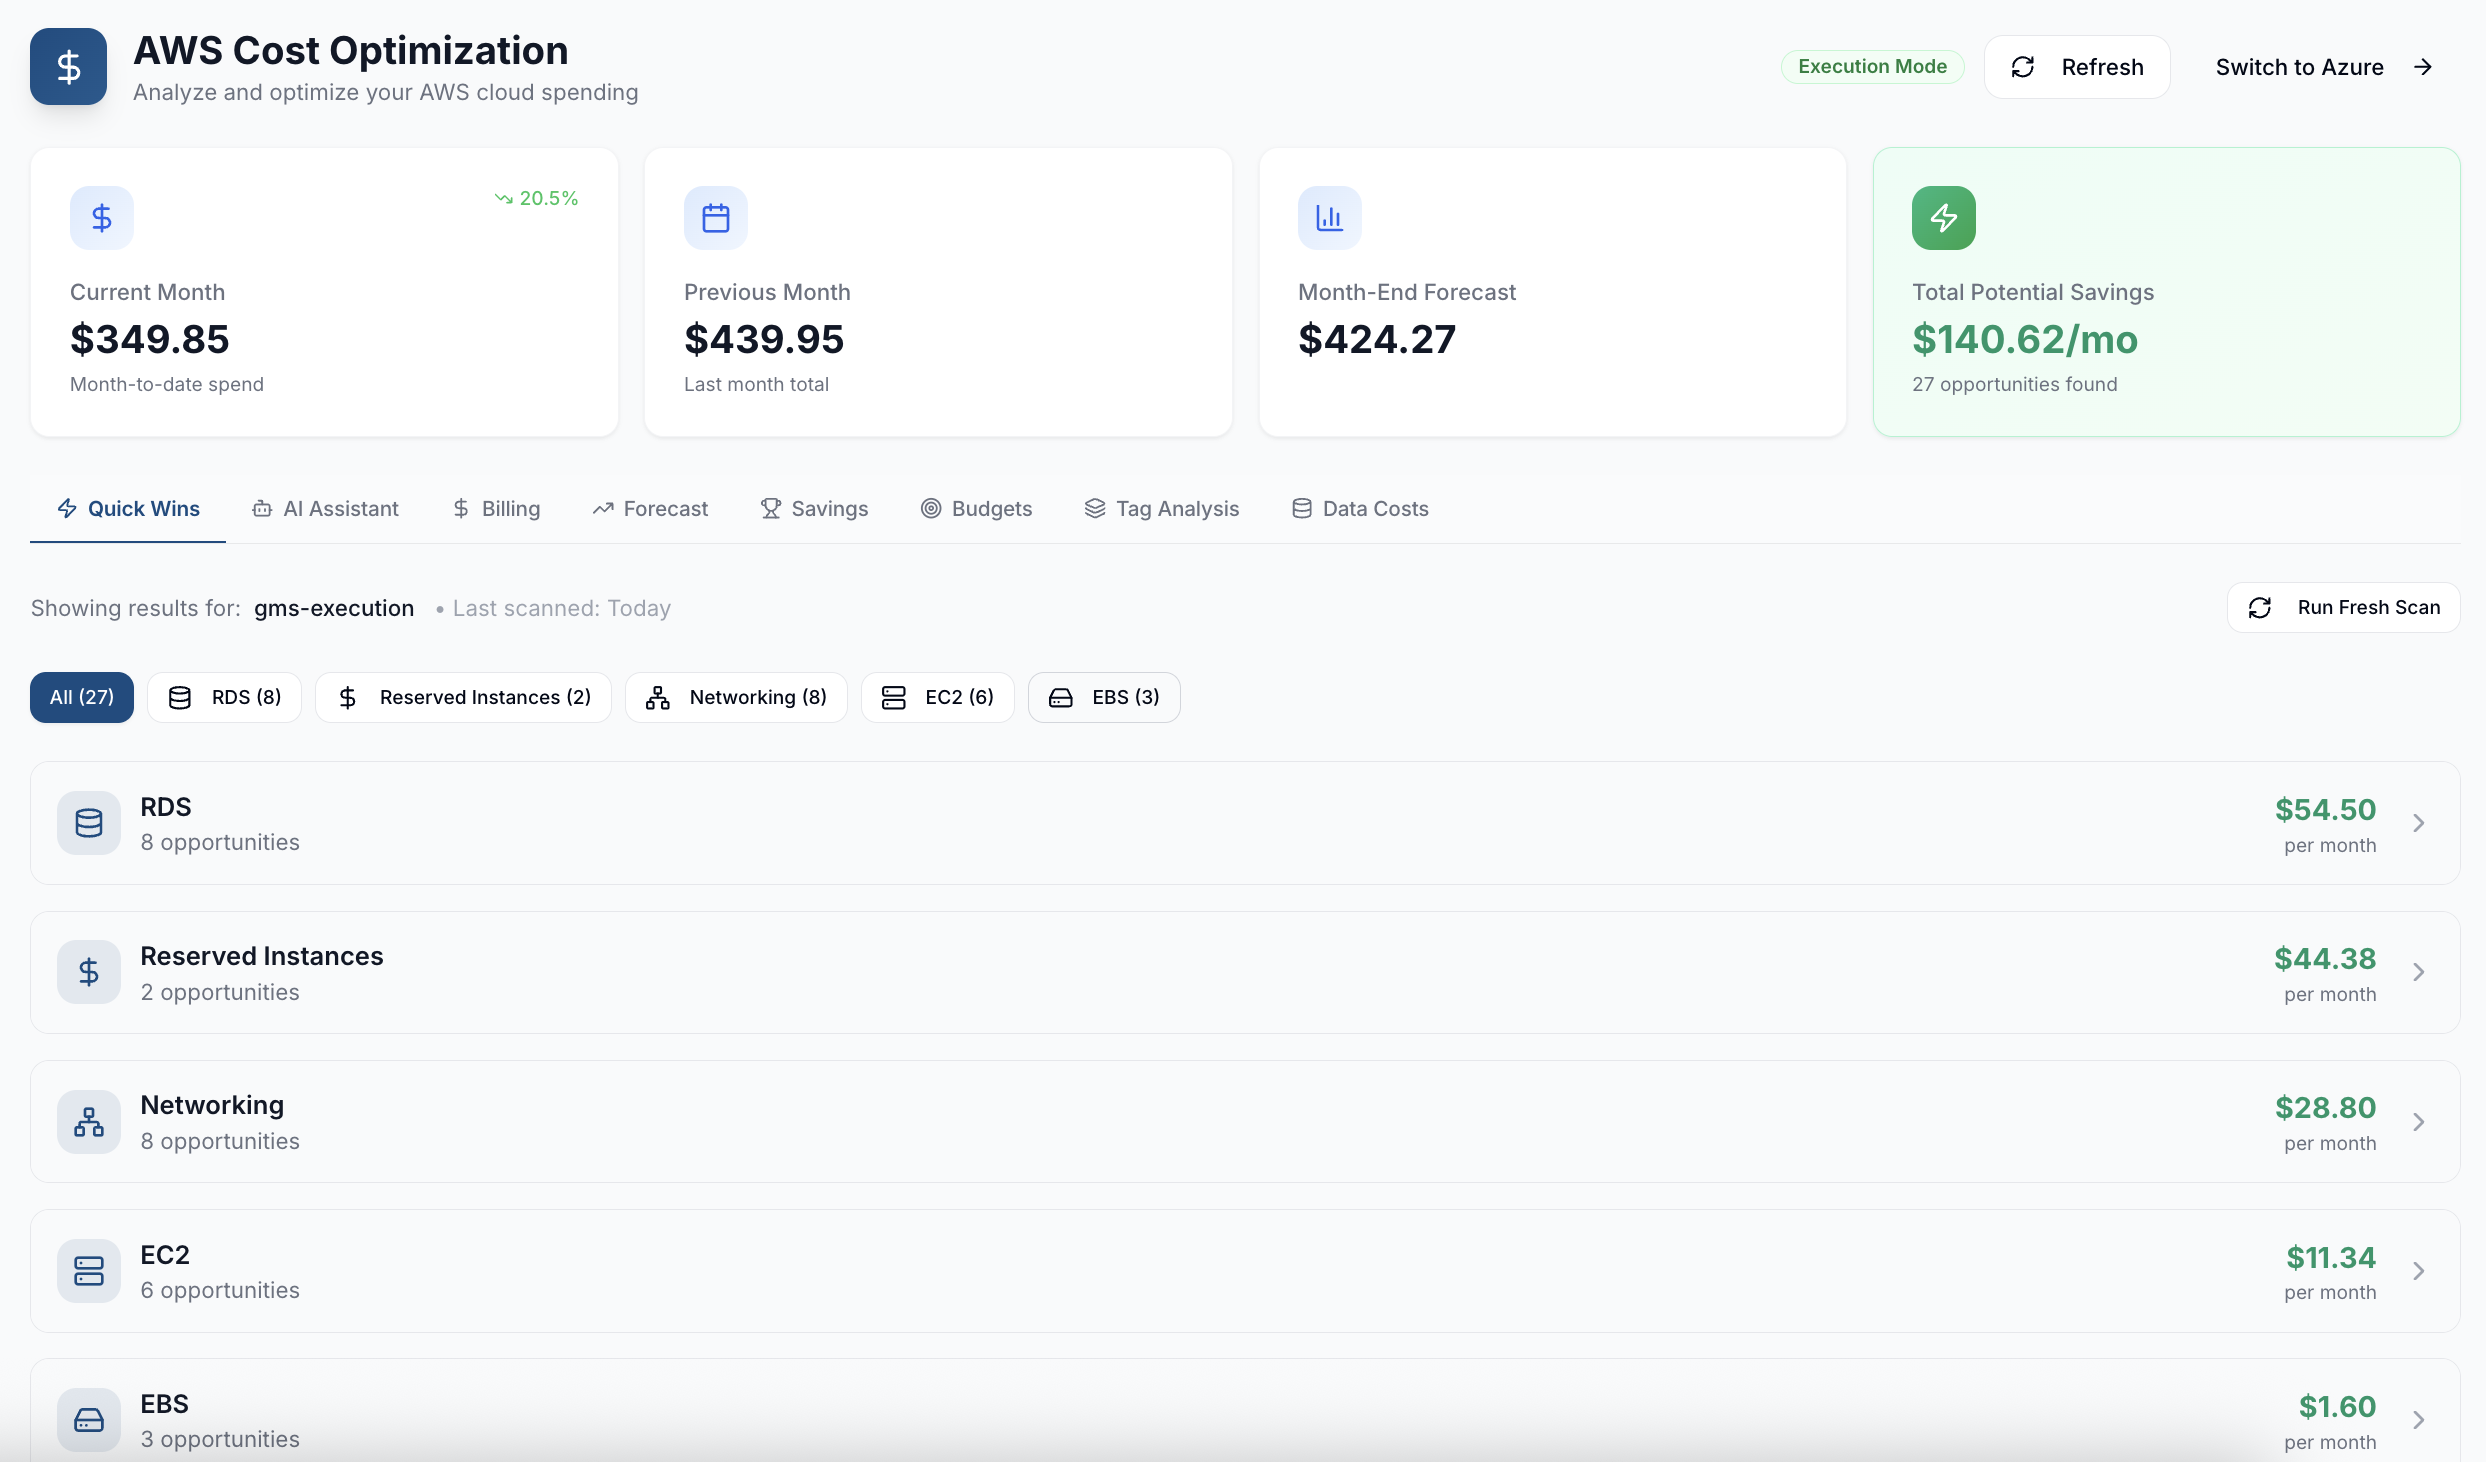
Task: Expand the Reserved Instances opportunities row
Action: [2419, 972]
